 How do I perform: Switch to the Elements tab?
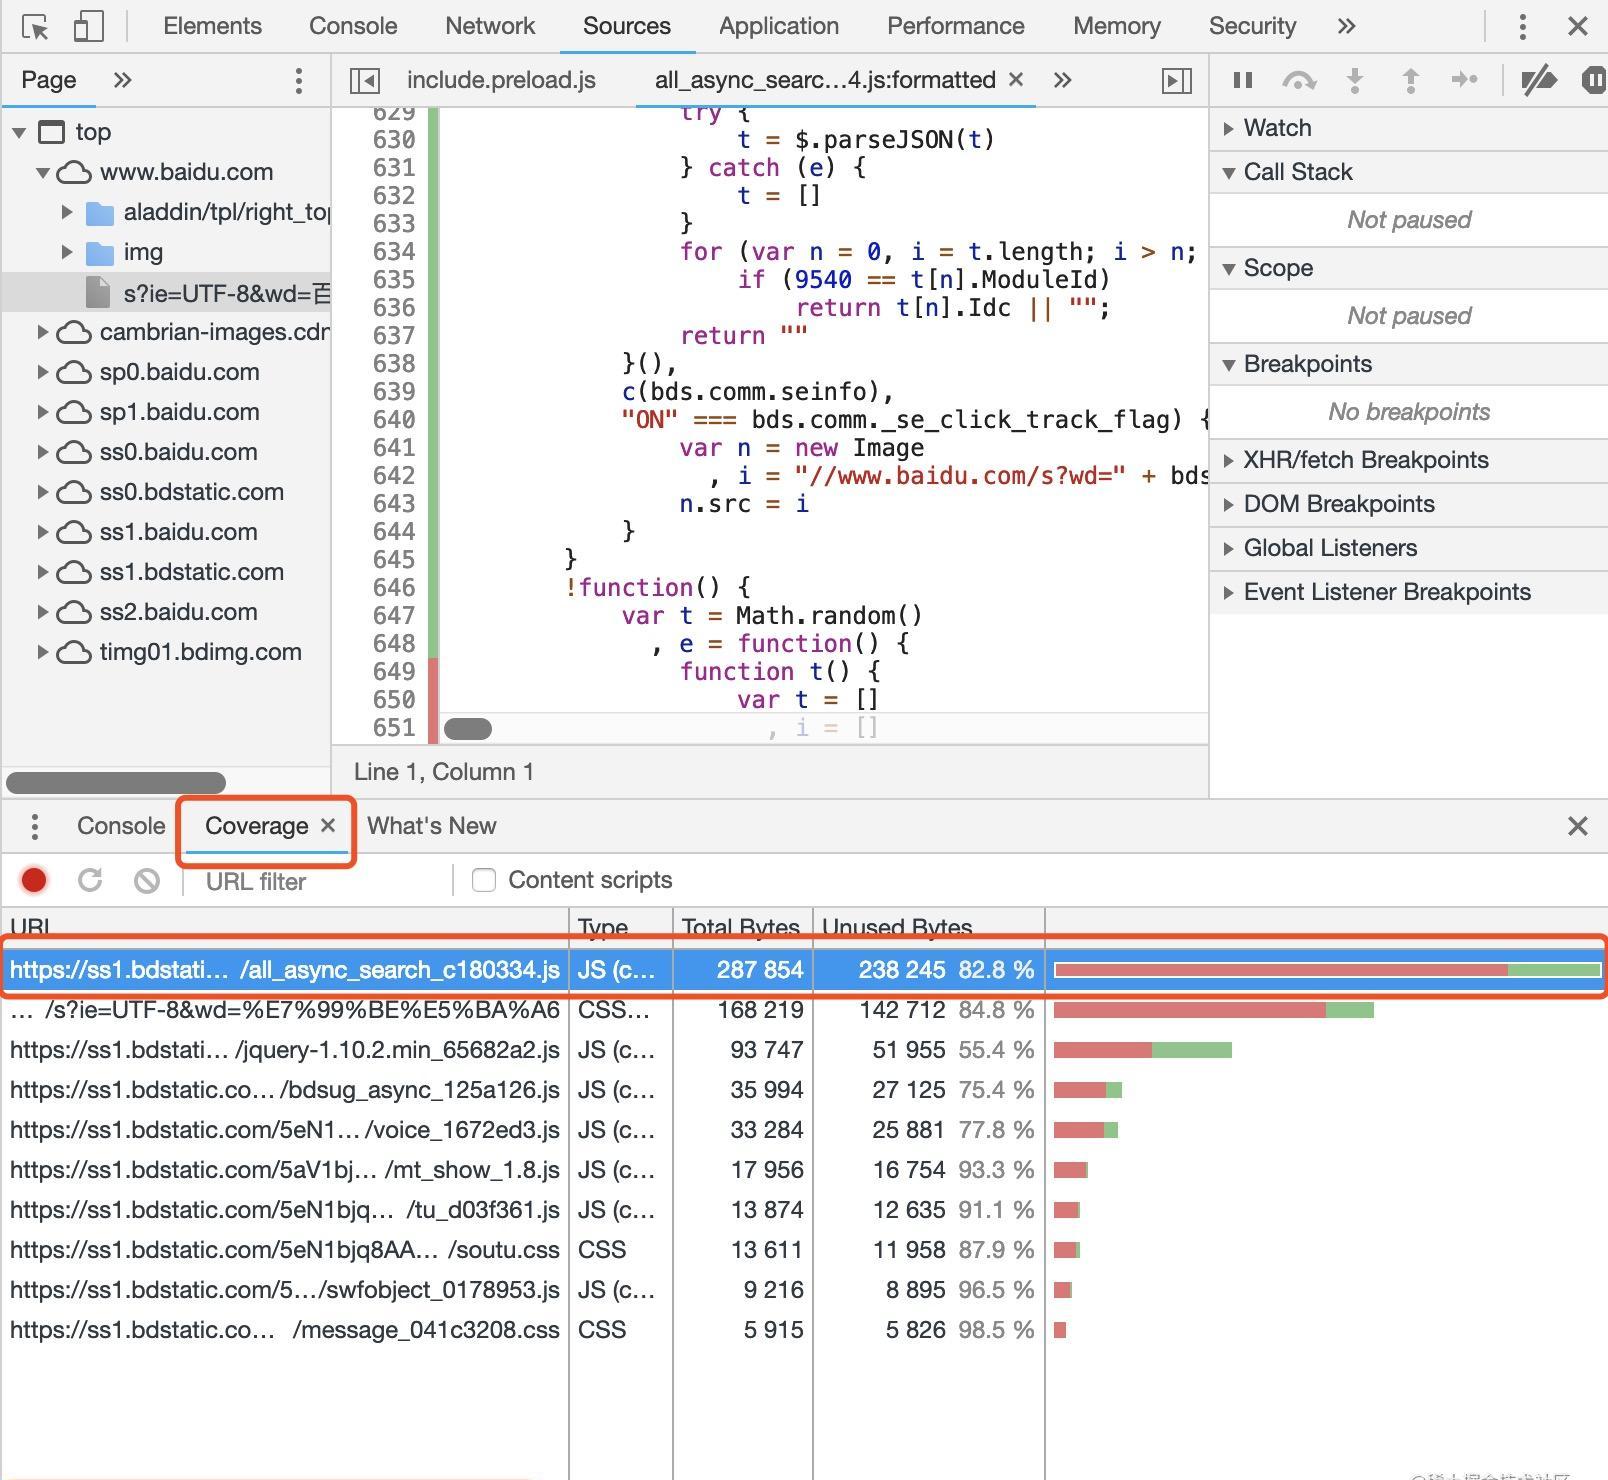(212, 26)
